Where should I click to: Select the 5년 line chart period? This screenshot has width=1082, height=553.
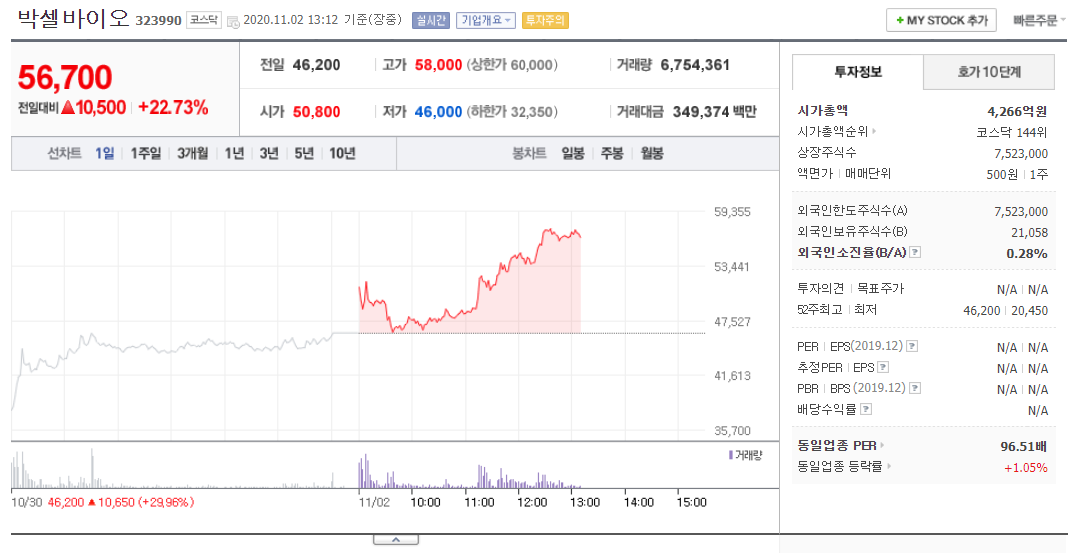(304, 153)
